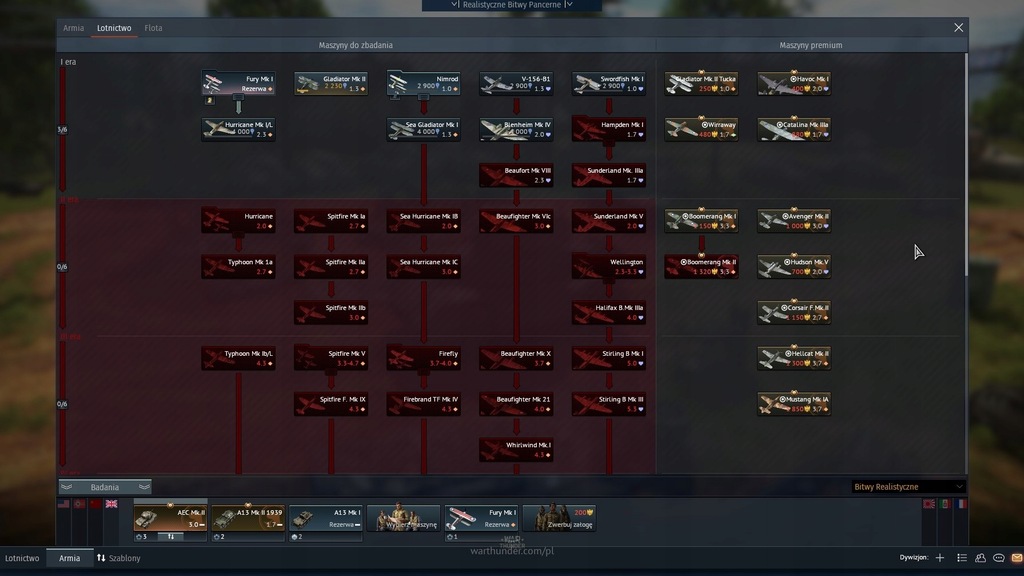This screenshot has width=1024, height=576.
Task: Select the Gladiator Mk II research tile
Action: tap(330, 84)
